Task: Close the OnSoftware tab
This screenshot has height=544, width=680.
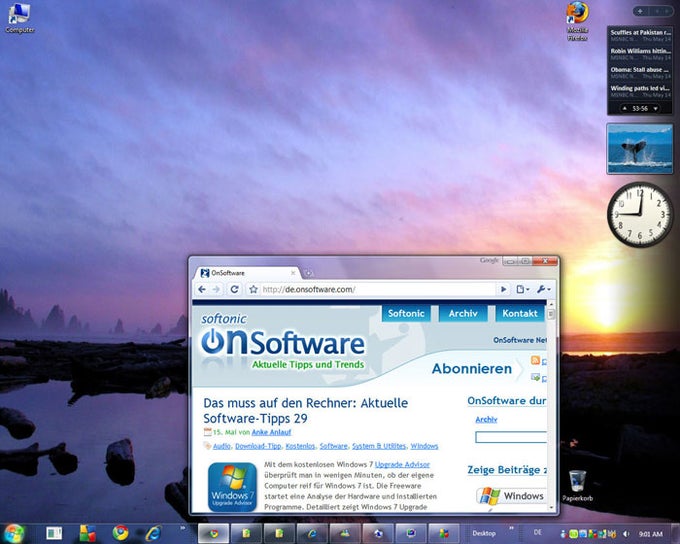Action: [293, 273]
